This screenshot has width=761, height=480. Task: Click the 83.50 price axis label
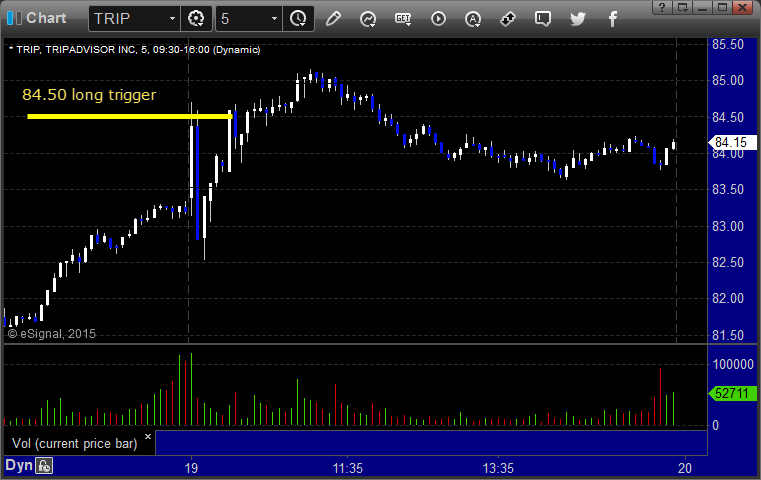(x=728, y=189)
